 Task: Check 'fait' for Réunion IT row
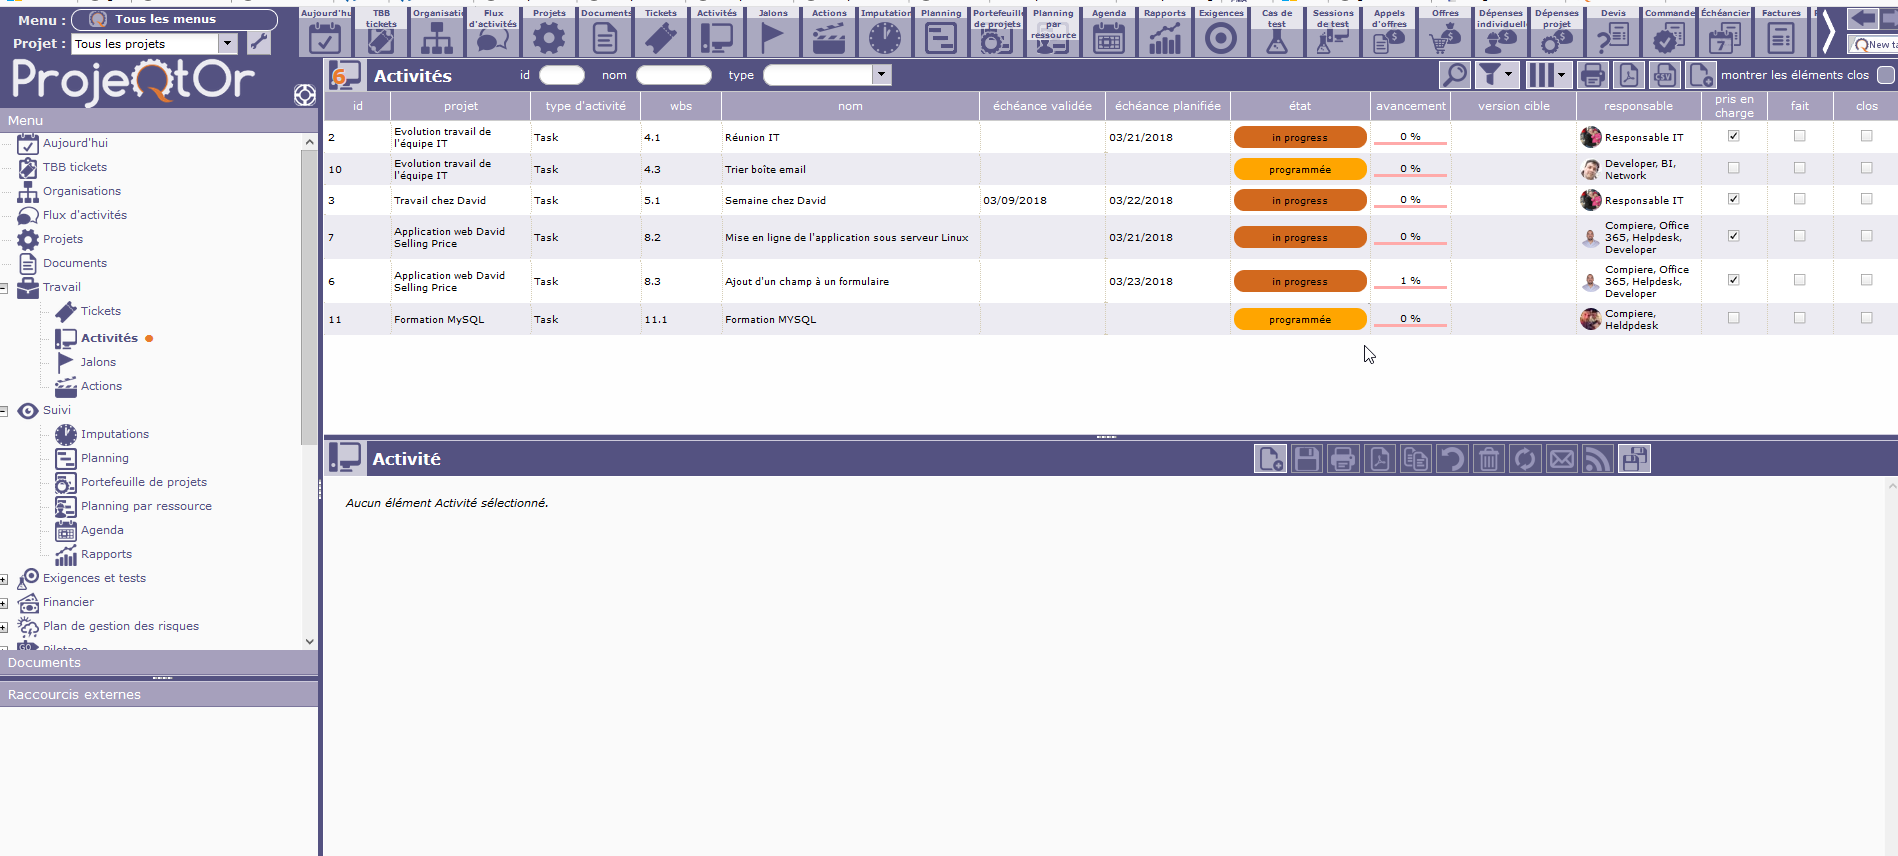pos(1800,136)
